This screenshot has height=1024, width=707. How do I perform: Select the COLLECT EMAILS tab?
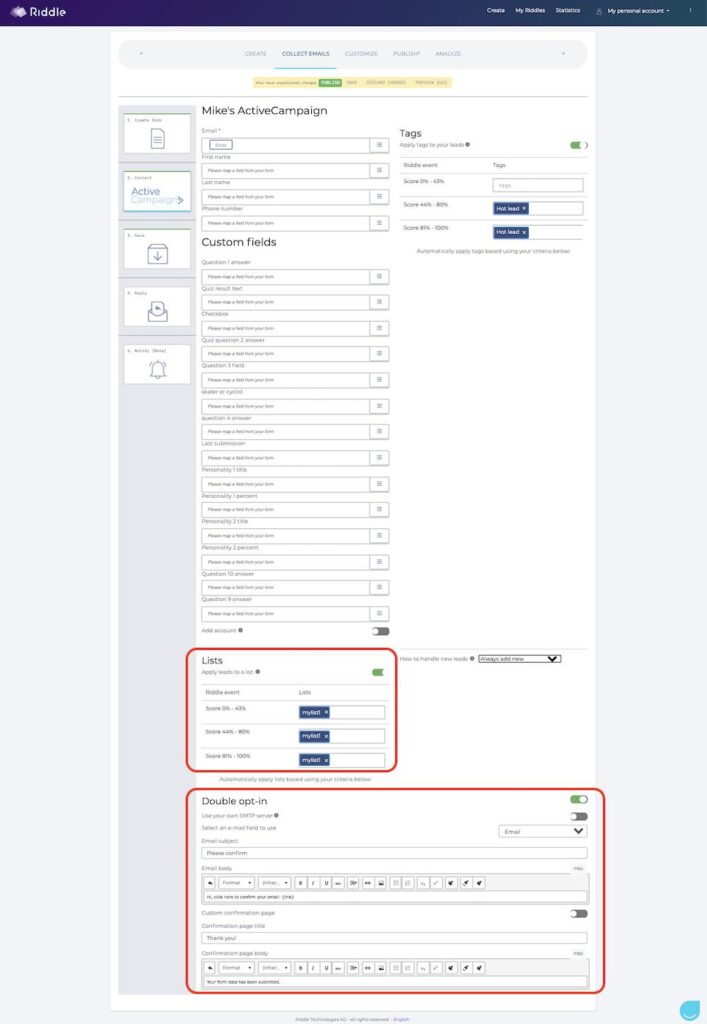(306, 54)
